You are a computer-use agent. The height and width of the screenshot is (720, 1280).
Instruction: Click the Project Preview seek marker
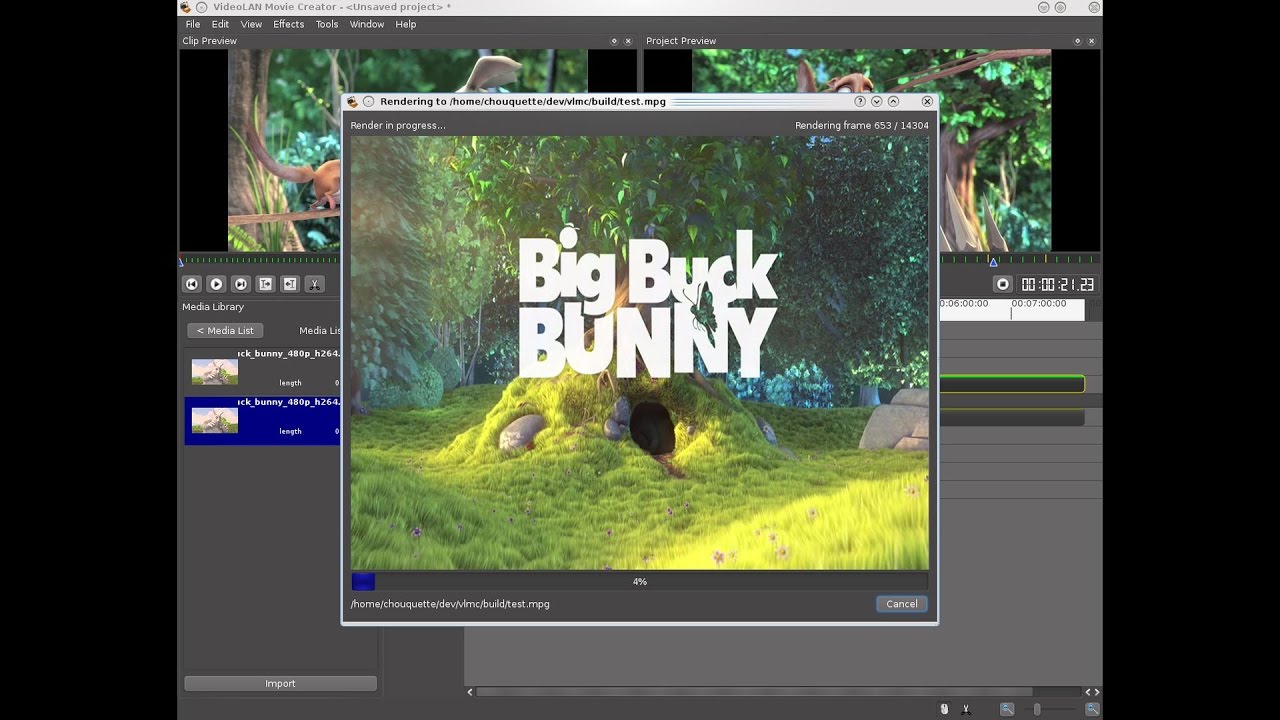(993, 261)
